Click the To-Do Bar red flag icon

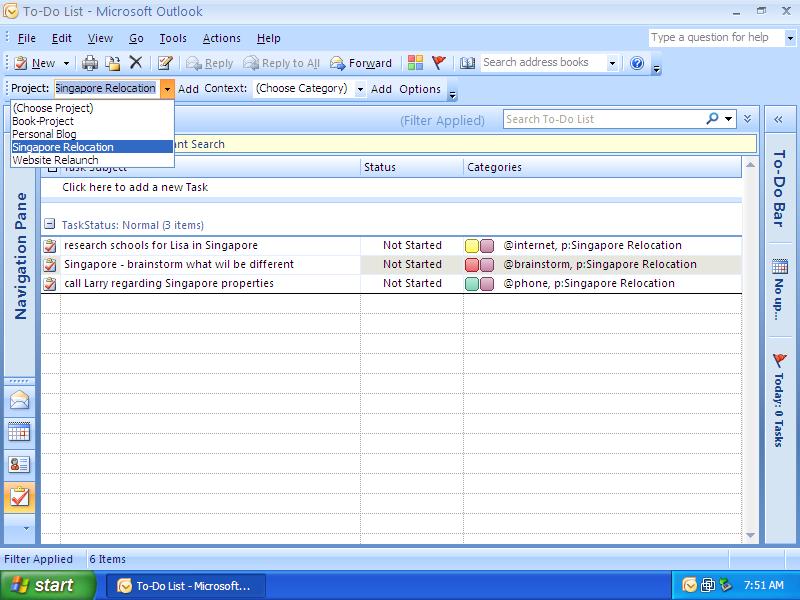click(780, 361)
